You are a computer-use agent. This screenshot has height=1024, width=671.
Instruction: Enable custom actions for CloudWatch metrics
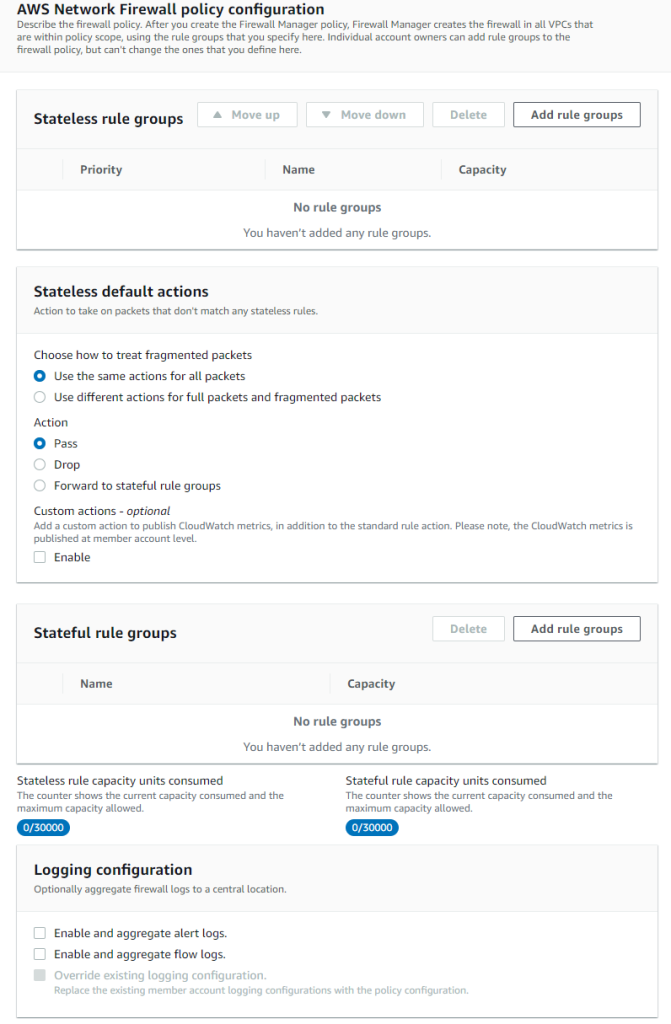point(39,557)
